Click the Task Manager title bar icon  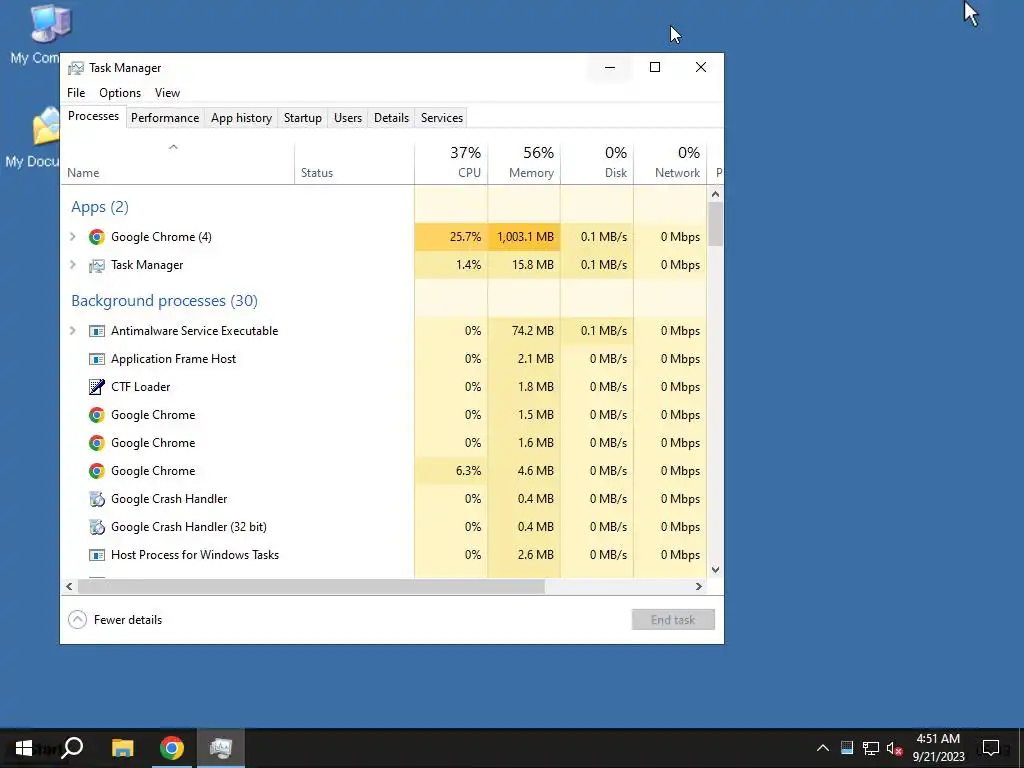tap(76, 68)
